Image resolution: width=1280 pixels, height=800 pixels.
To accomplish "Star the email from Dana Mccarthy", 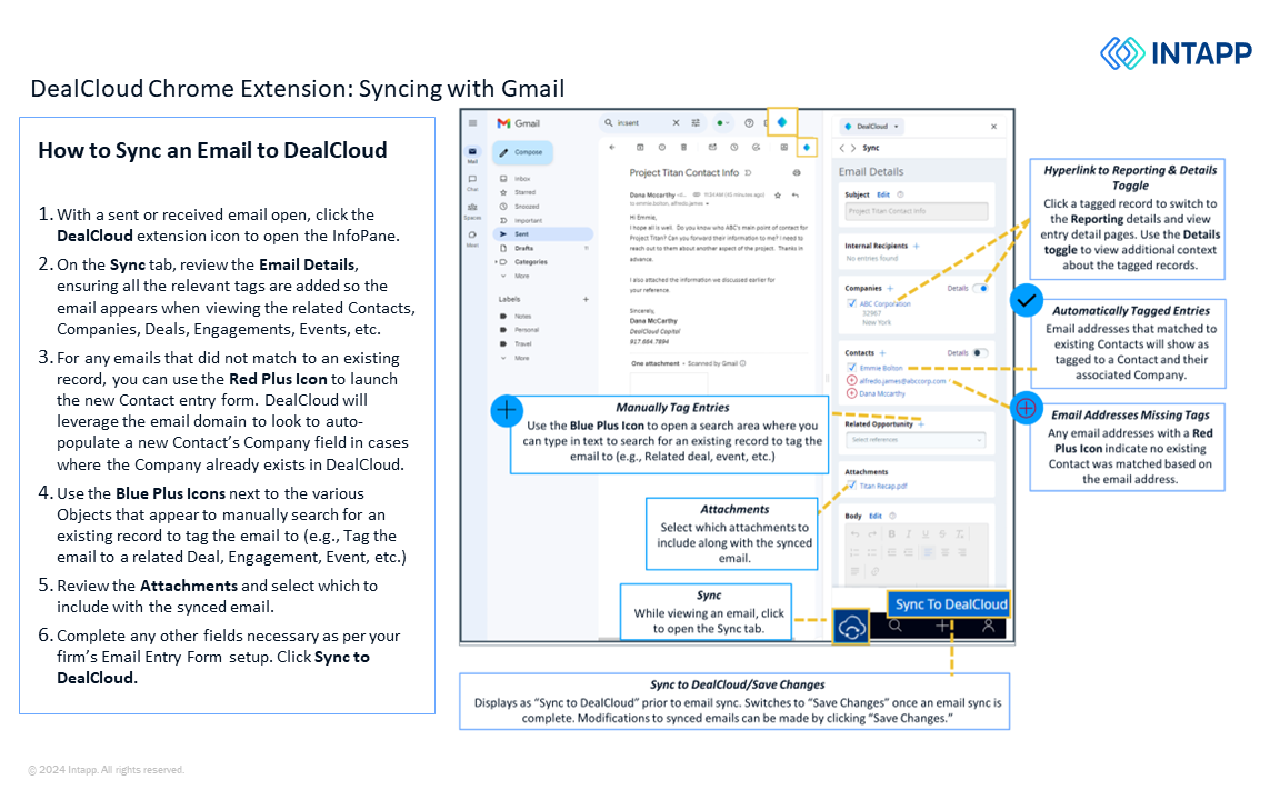I will pyautogui.click(x=778, y=194).
